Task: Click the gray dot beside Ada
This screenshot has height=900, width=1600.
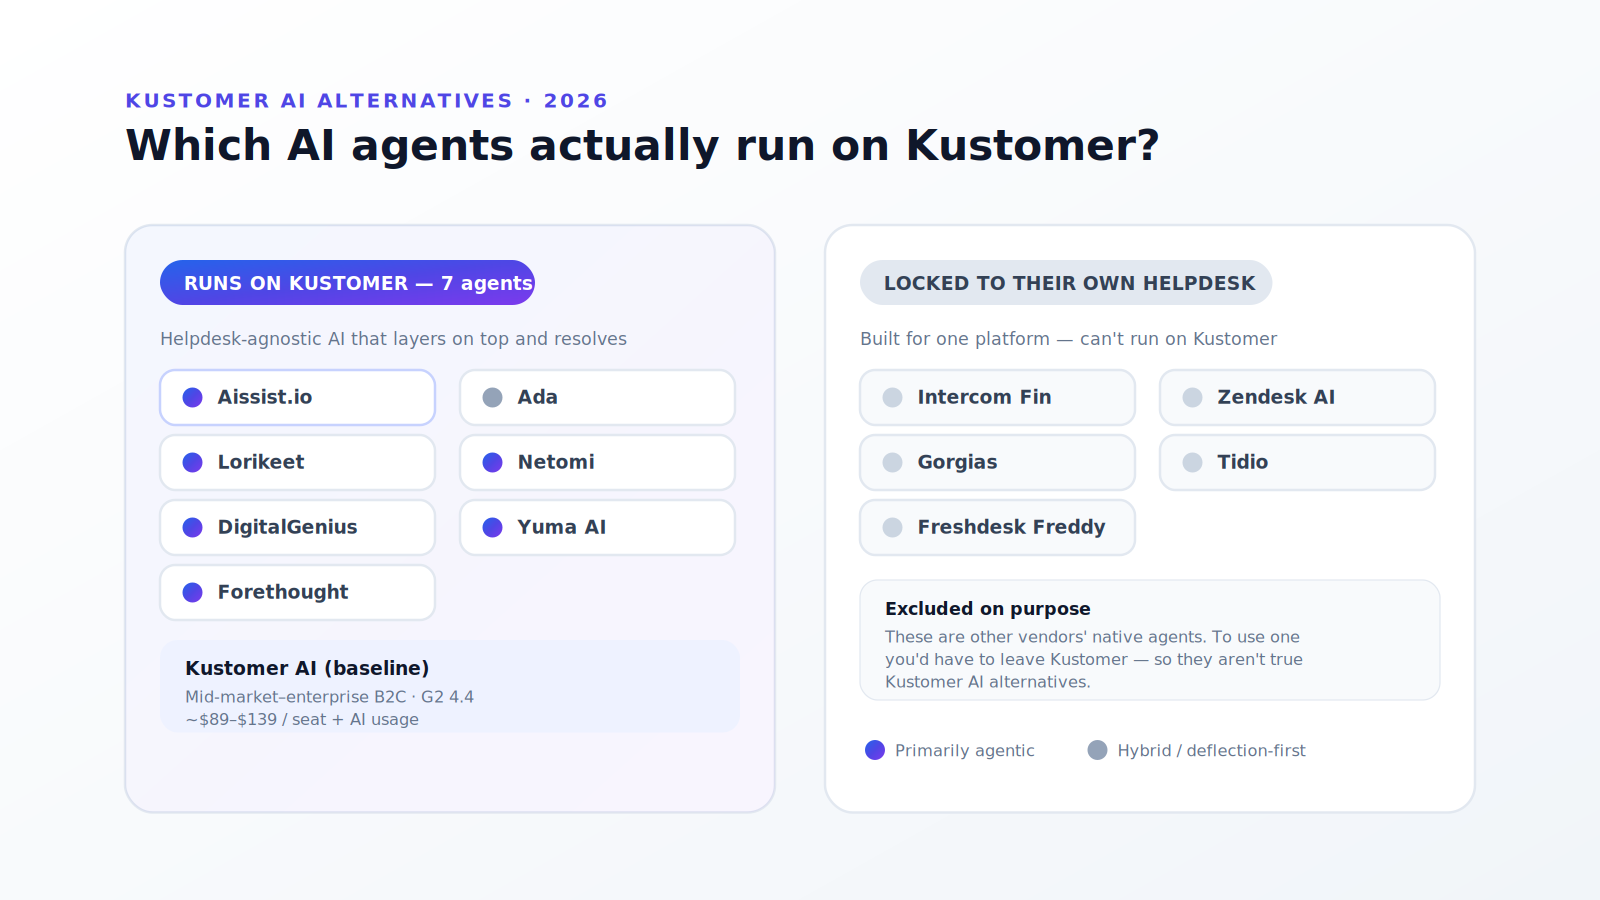Action: click(x=493, y=398)
